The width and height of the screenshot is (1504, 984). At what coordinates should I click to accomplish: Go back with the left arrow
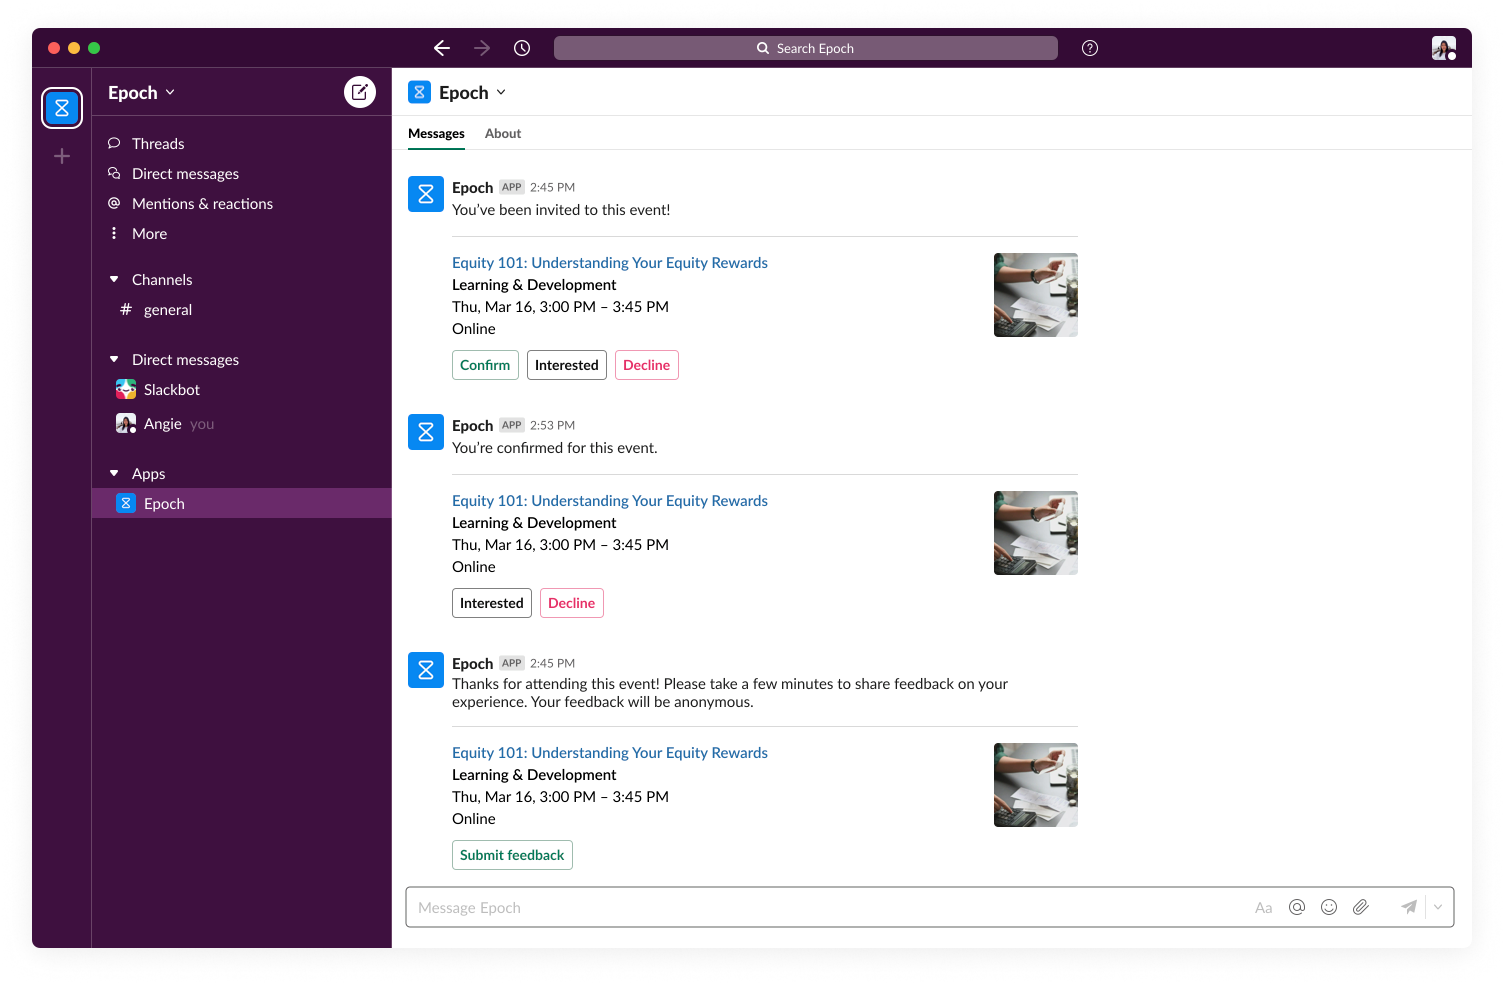[x=442, y=48]
